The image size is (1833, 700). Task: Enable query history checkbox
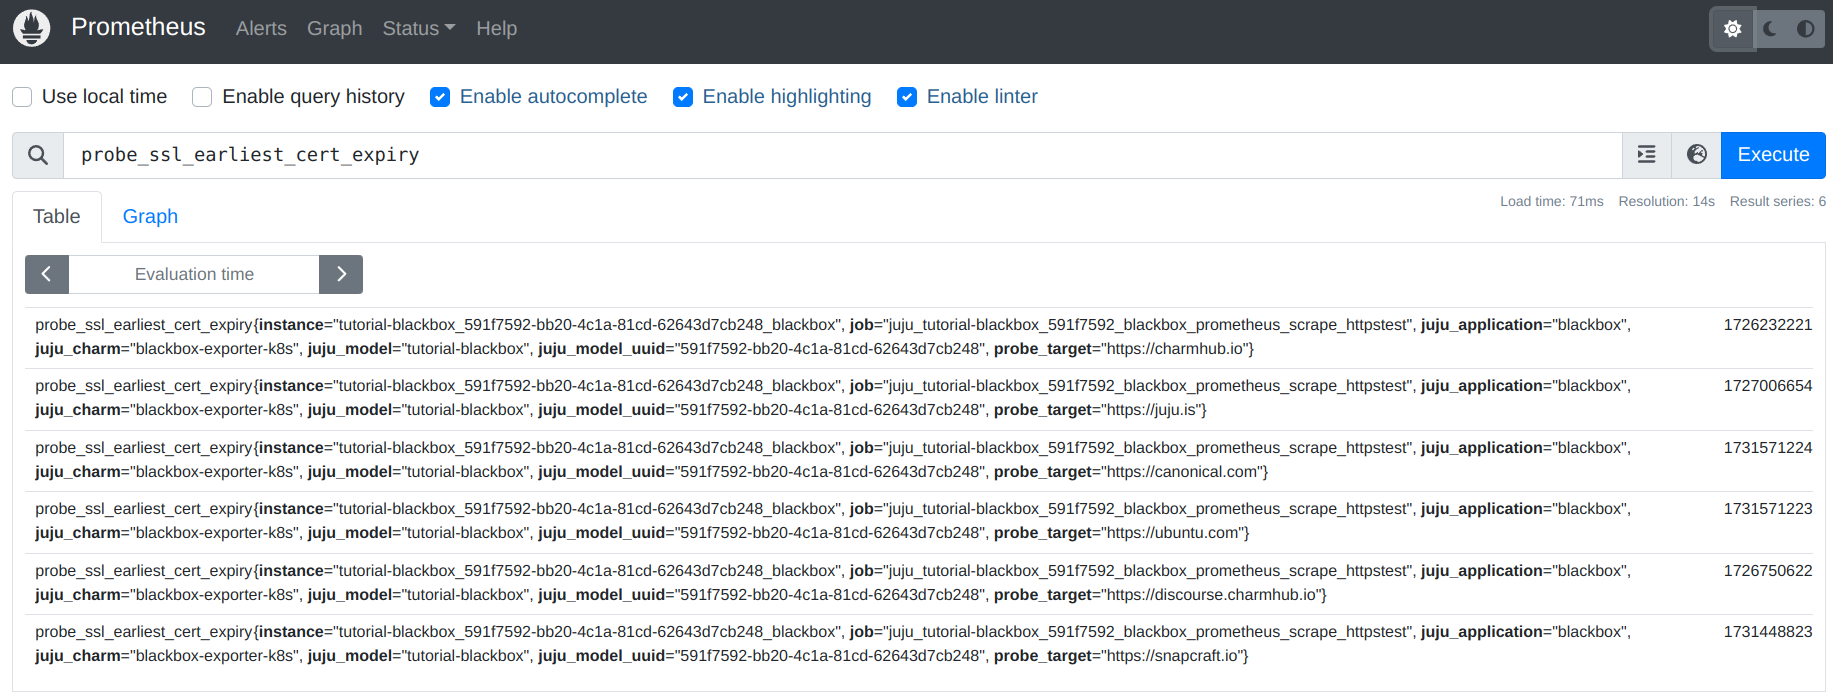pos(202,97)
